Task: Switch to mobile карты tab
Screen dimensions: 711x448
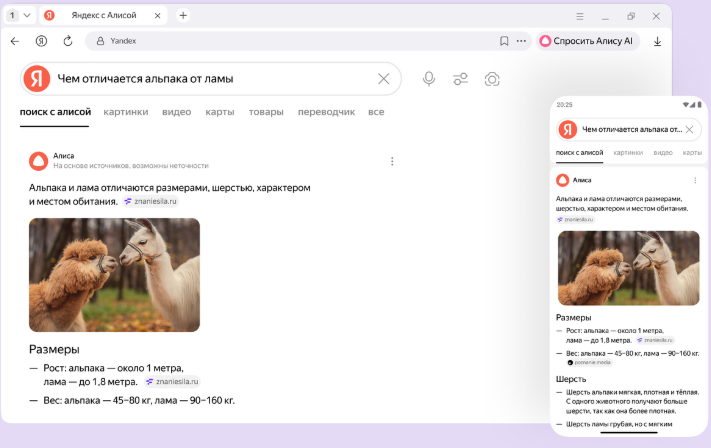Action: pos(692,153)
